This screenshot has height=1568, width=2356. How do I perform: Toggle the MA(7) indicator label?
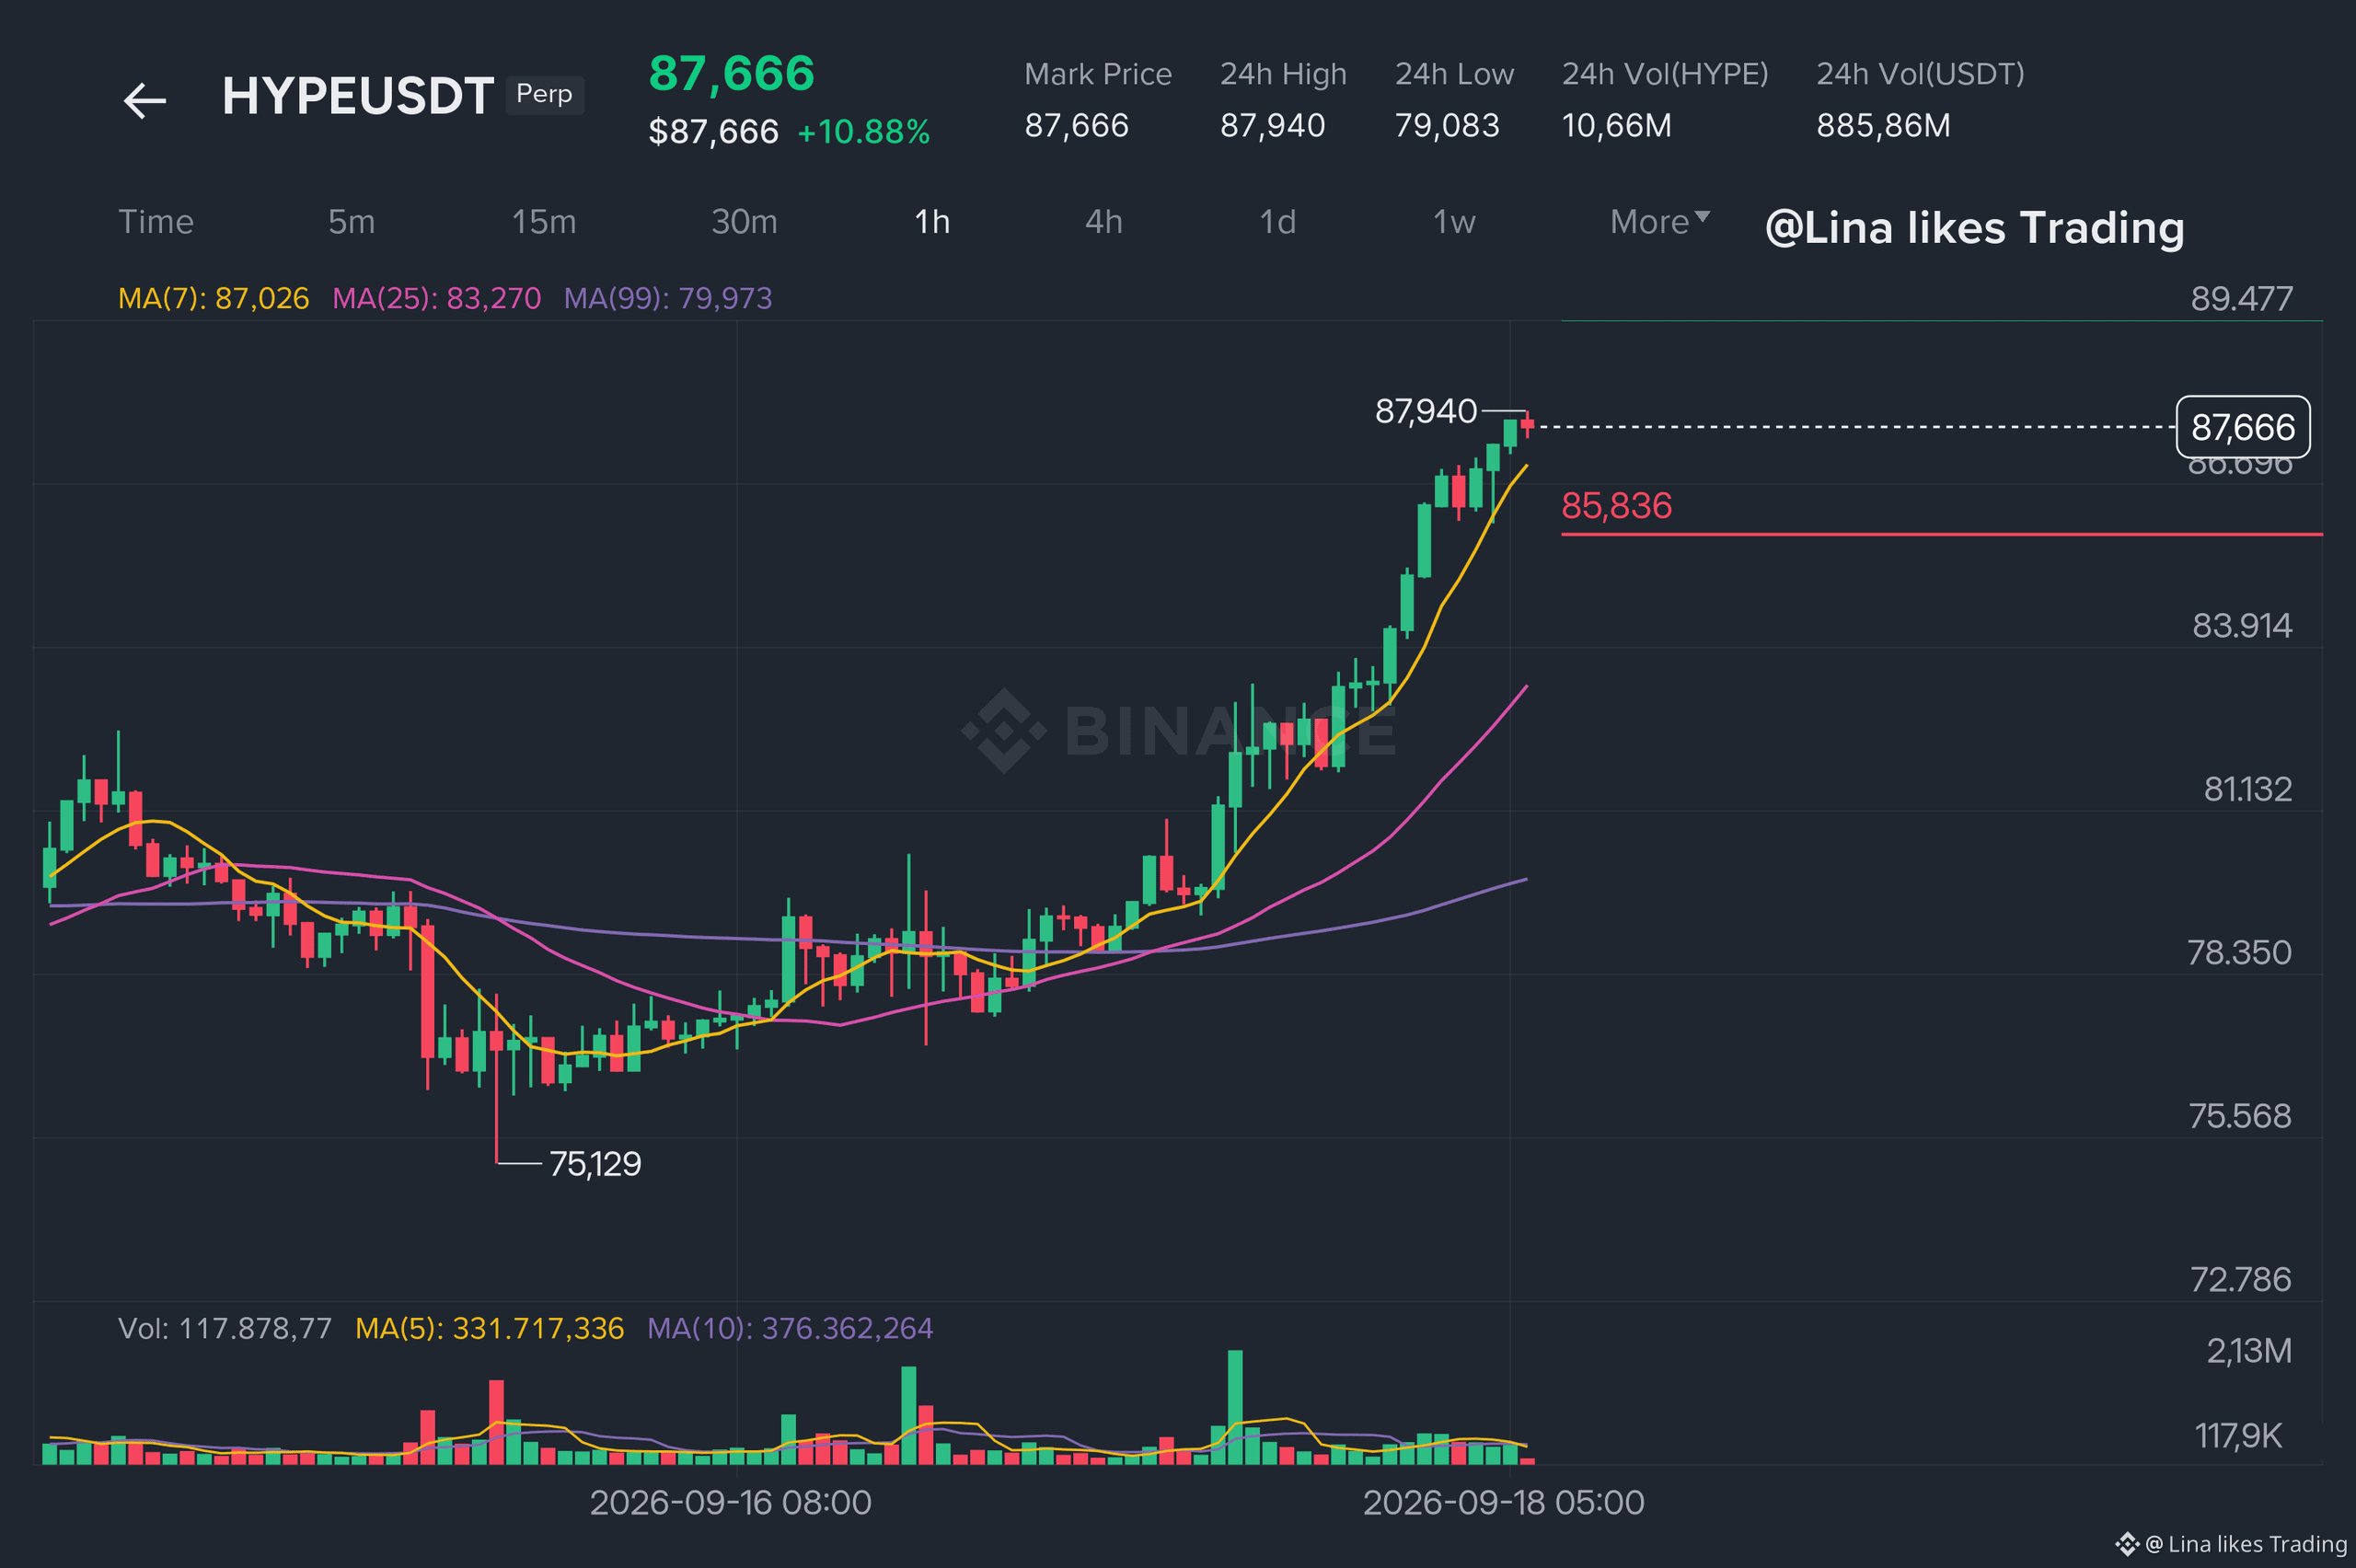click(214, 298)
